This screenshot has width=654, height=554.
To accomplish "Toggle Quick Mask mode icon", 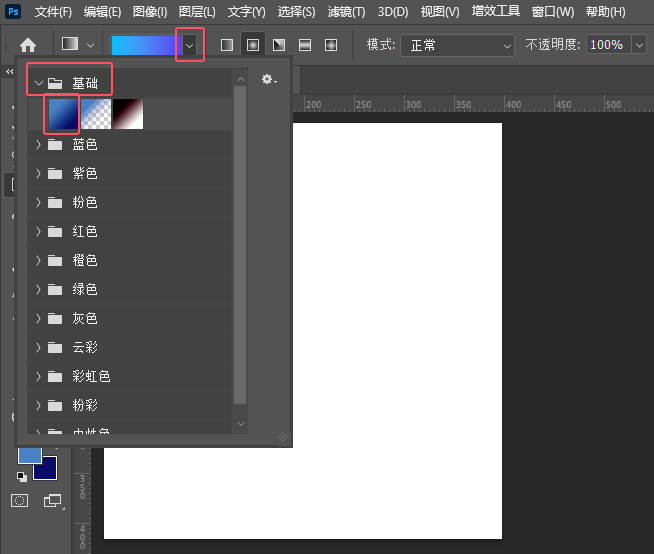I will (x=20, y=501).
